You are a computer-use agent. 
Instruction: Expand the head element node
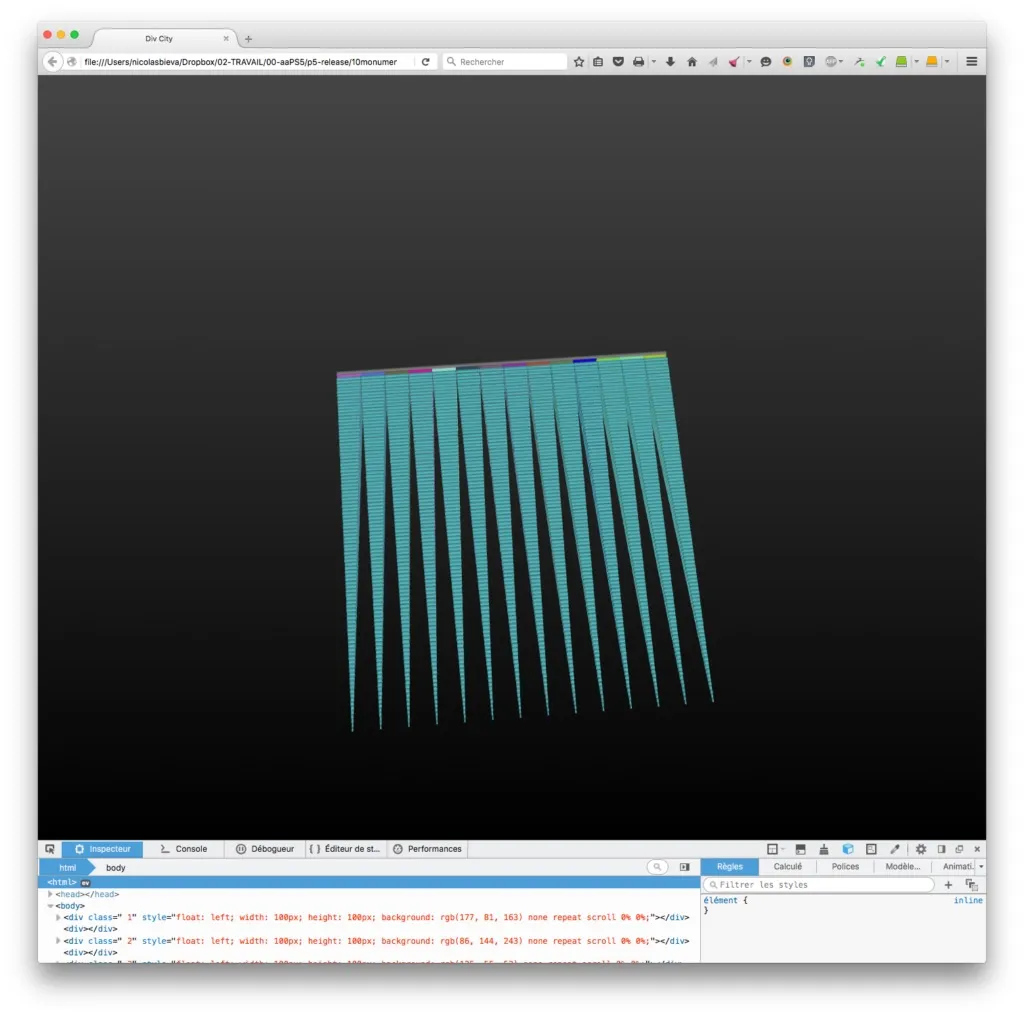pos(51,894)
